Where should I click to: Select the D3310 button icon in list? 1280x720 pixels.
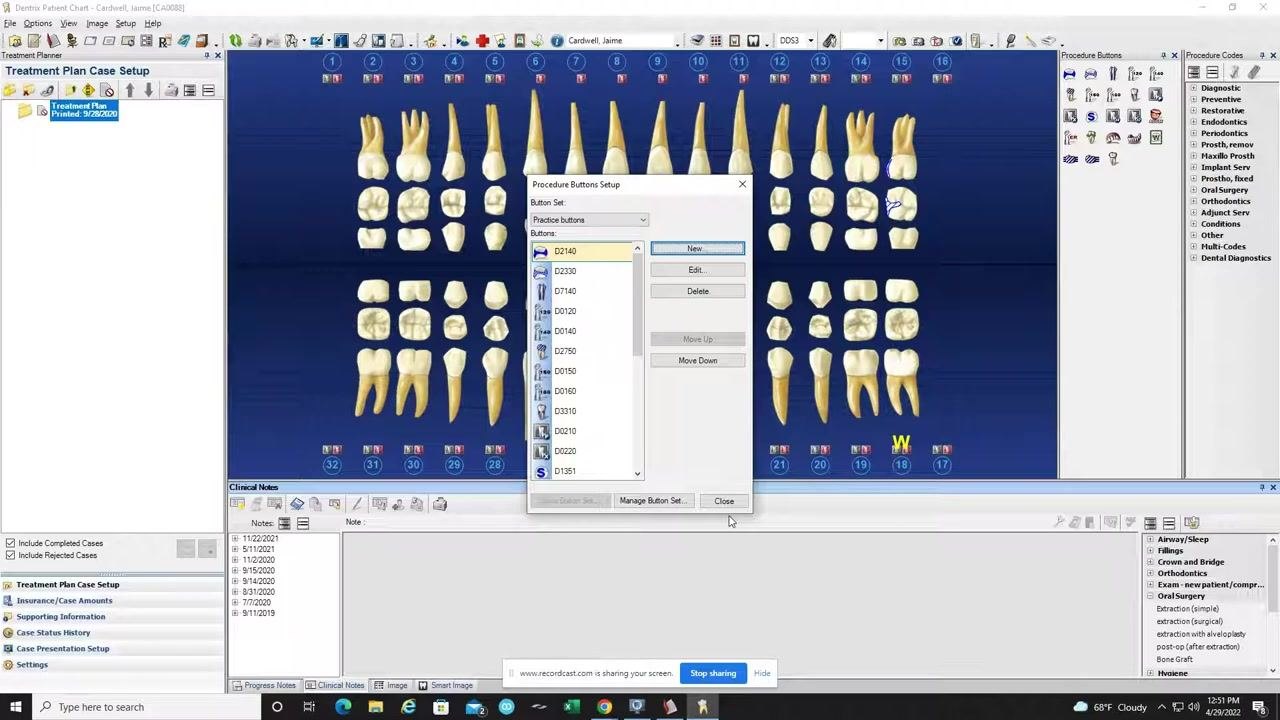pos(541,411)
